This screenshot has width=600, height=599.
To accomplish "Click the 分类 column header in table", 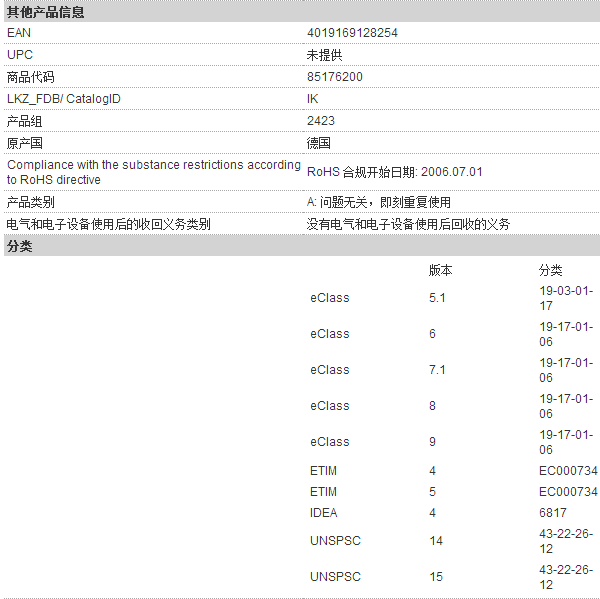I will pyautogui.click(x=550, y=271).
